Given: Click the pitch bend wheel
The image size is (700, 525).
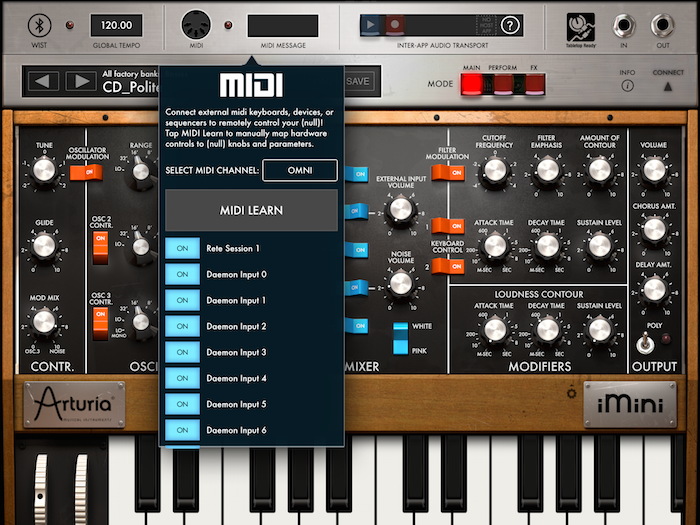Looking at the screenshot, I should 41,489.
